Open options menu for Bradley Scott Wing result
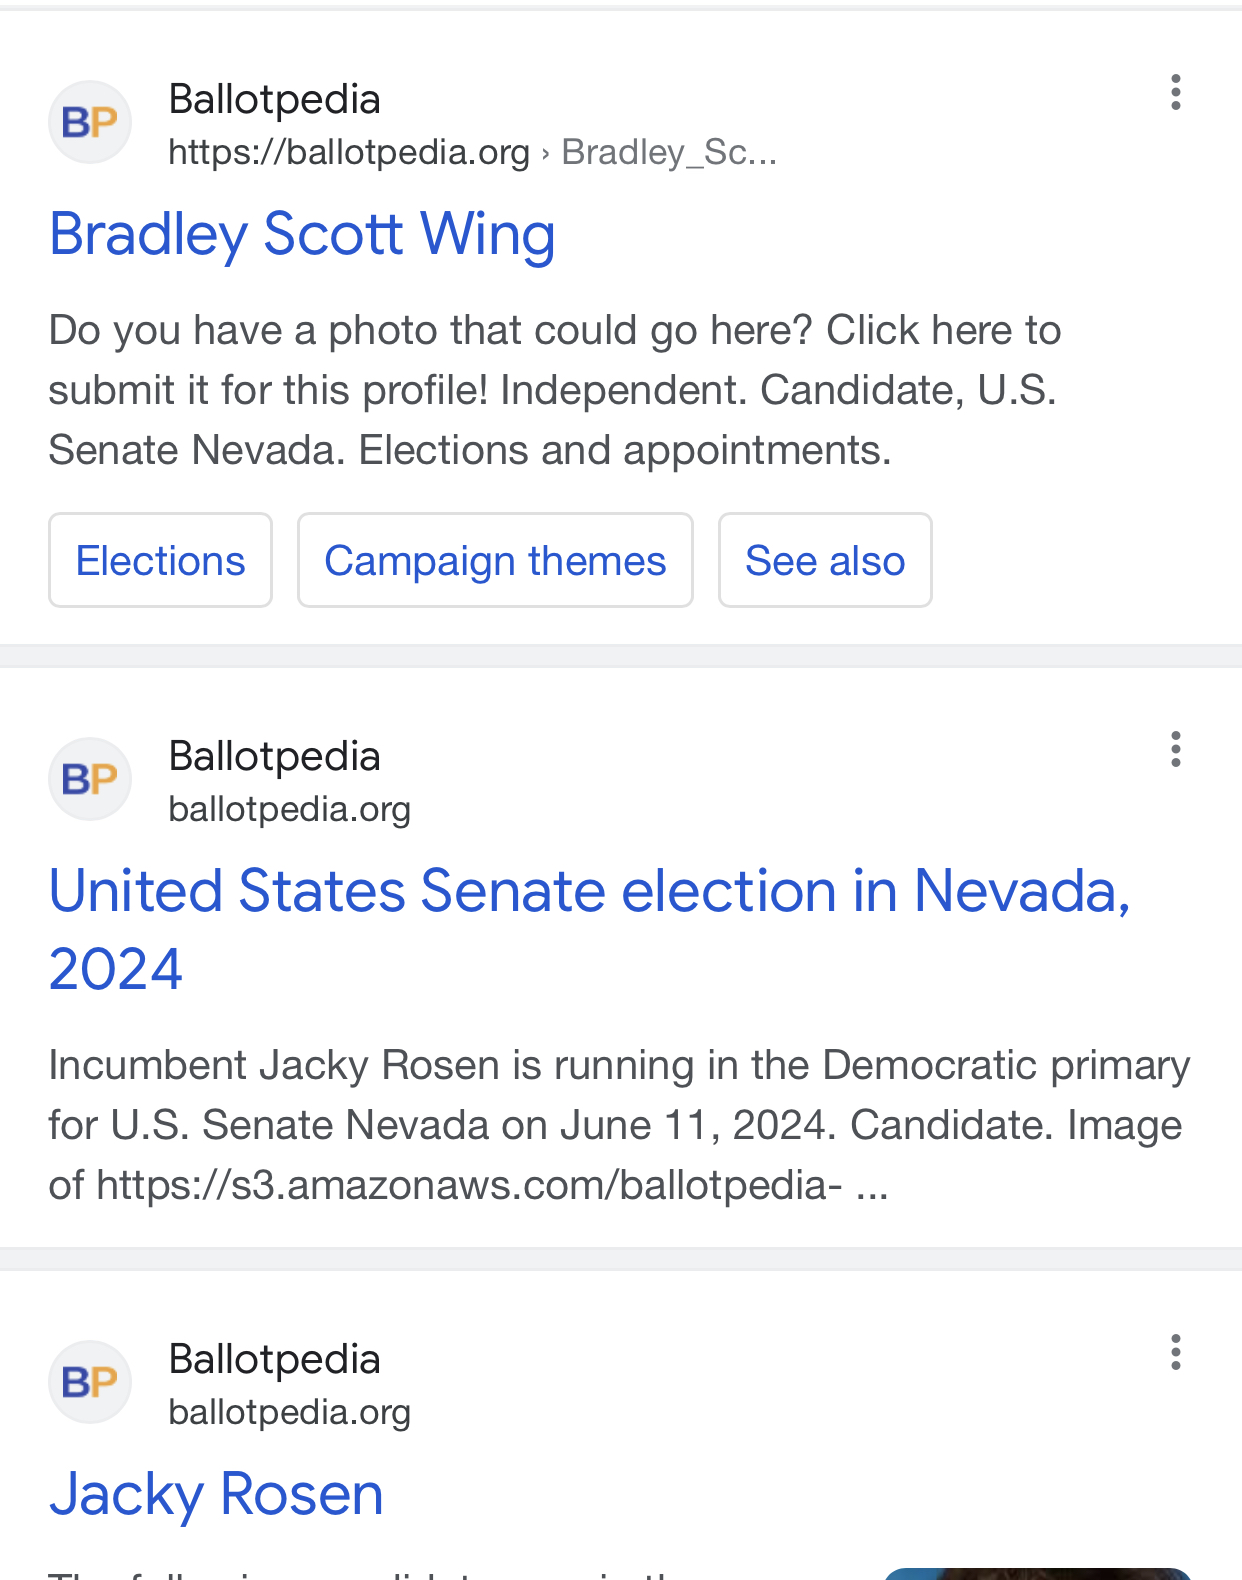 pyautogui.click(x=1176, y=92)
